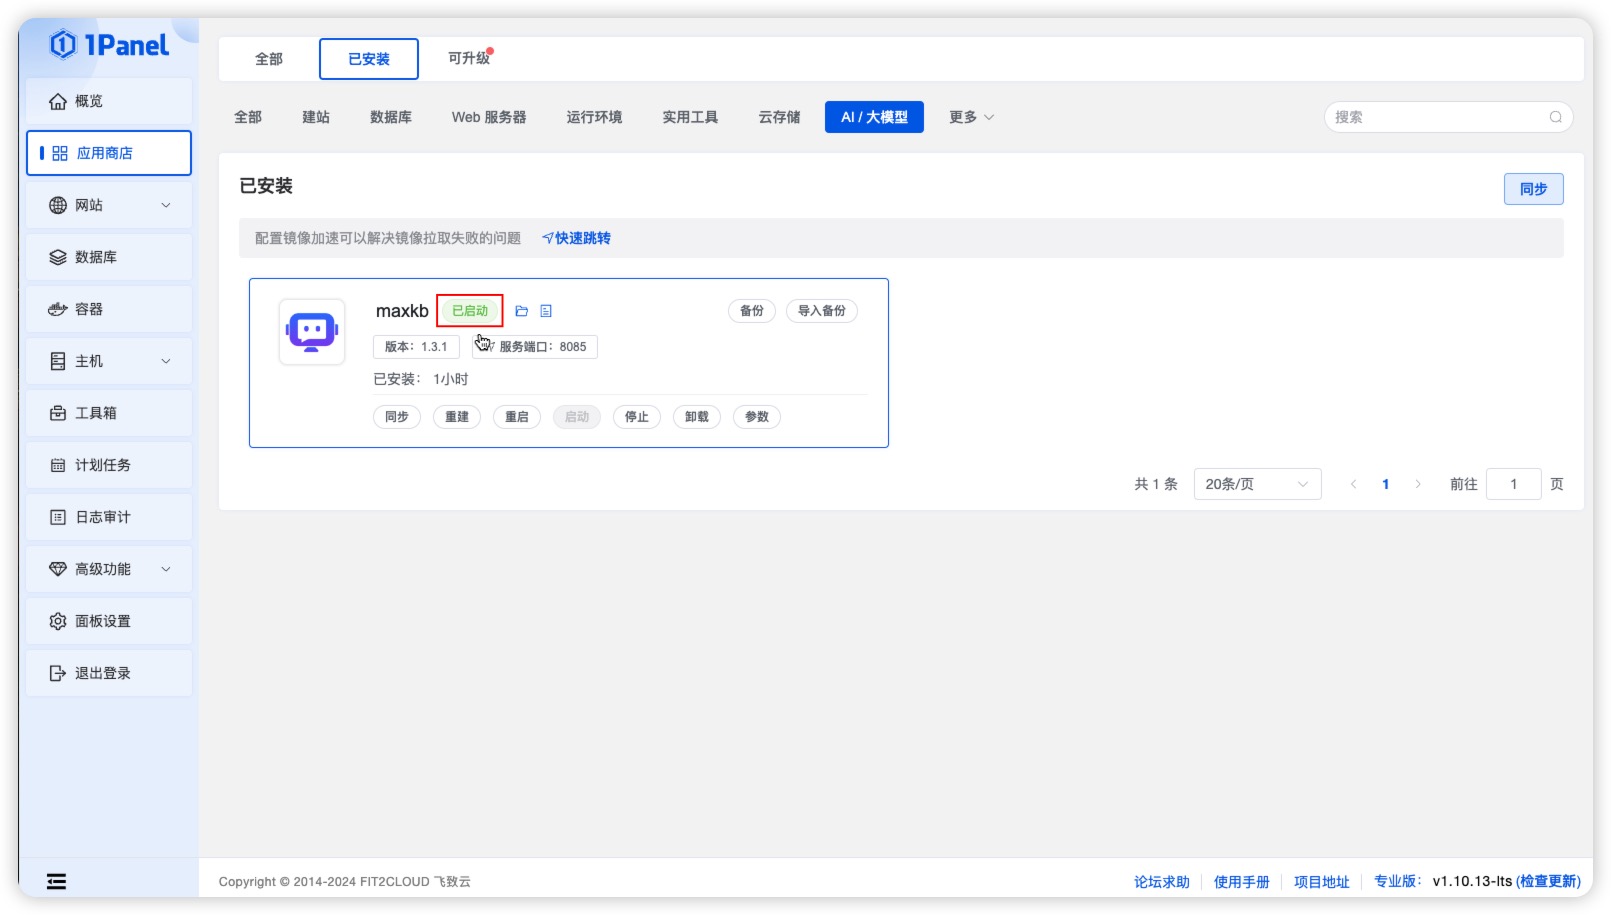Follow the 快速跳转 mirror config link

coord(578,238)
